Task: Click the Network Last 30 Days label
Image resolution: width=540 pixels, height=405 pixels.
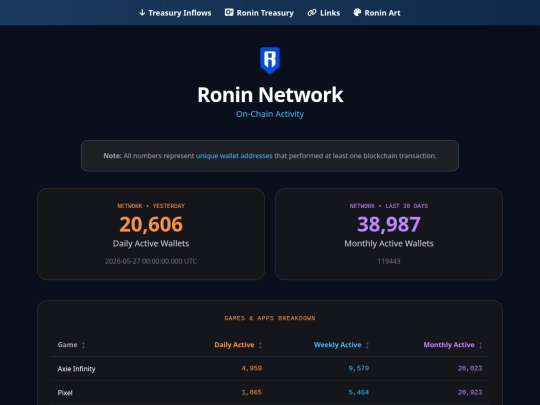Action: pos(389,206)
